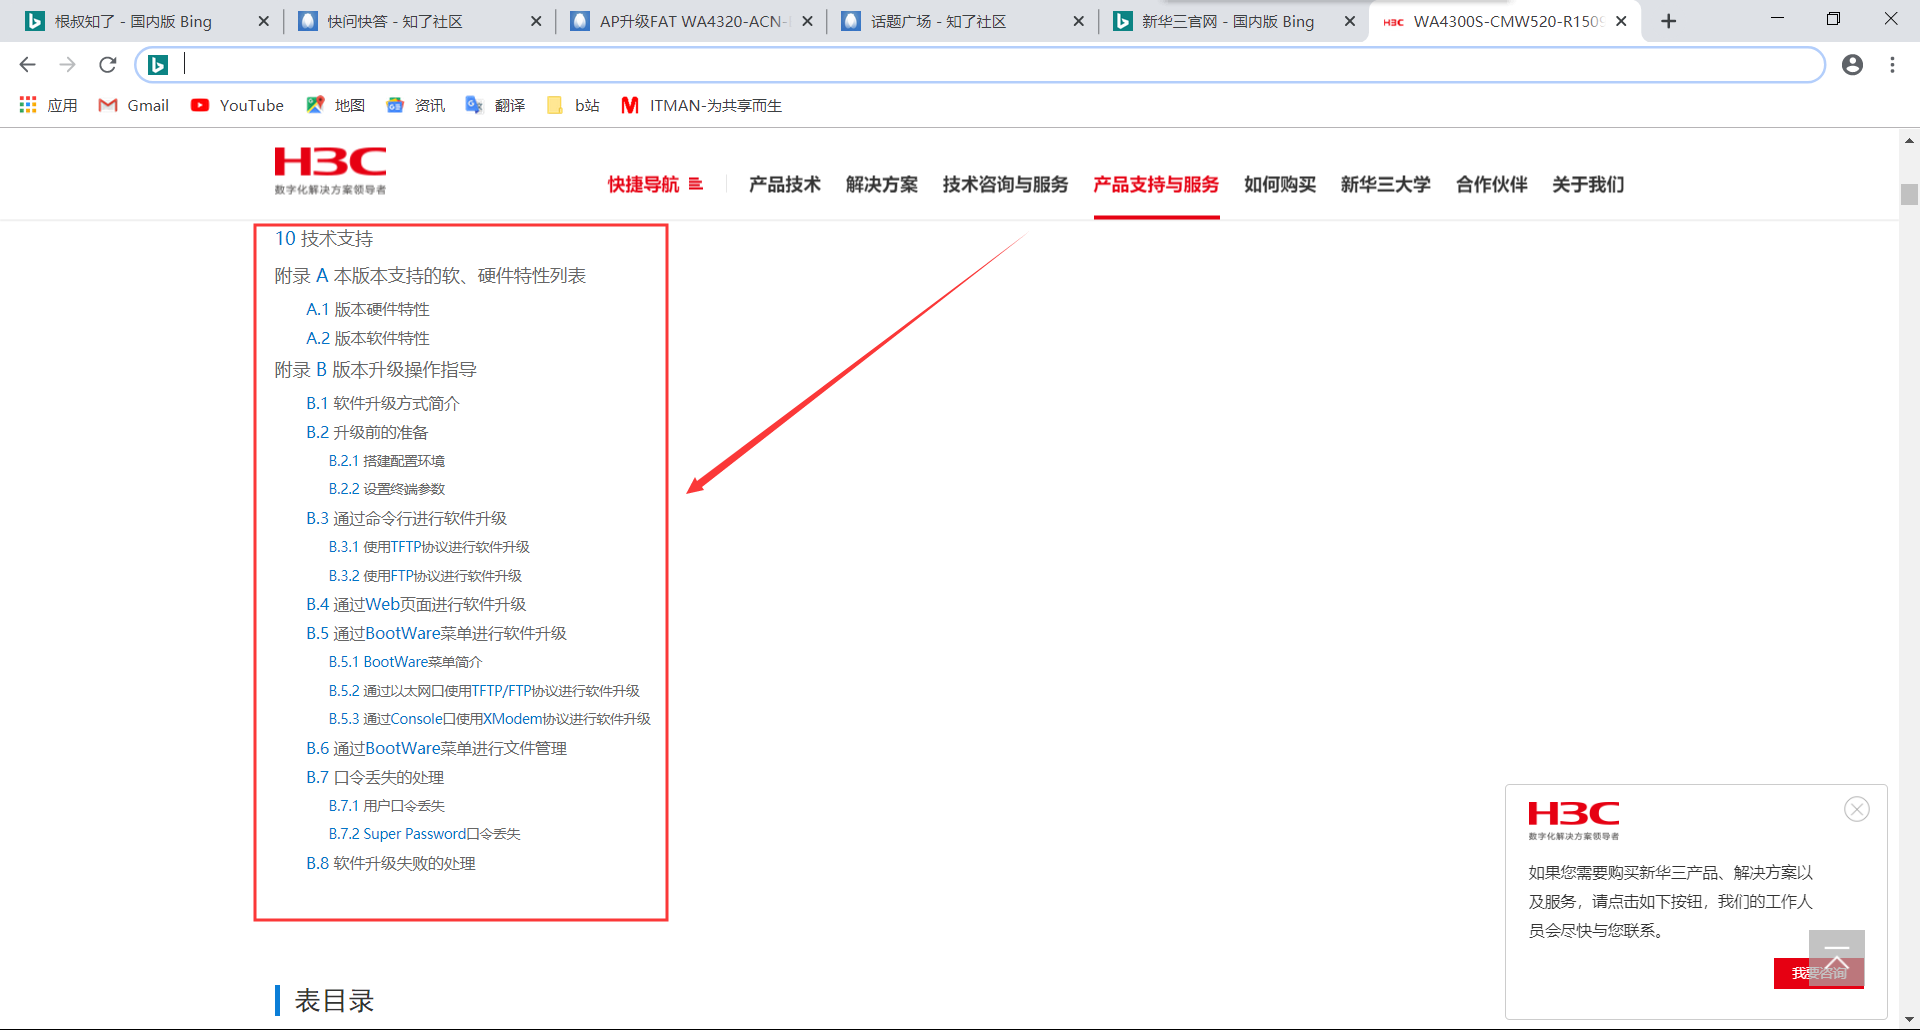Click the H3C logo in the header
1920x1030 pixels.
tap(330, 170)
